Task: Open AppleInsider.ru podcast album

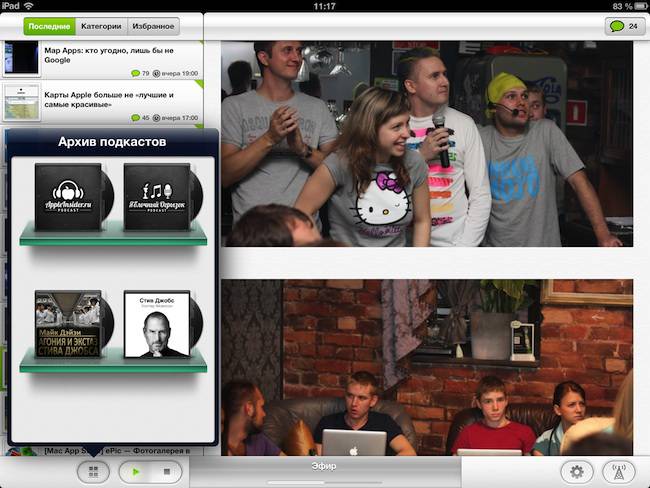Action: pyautogui.click(x=74, y=197)
